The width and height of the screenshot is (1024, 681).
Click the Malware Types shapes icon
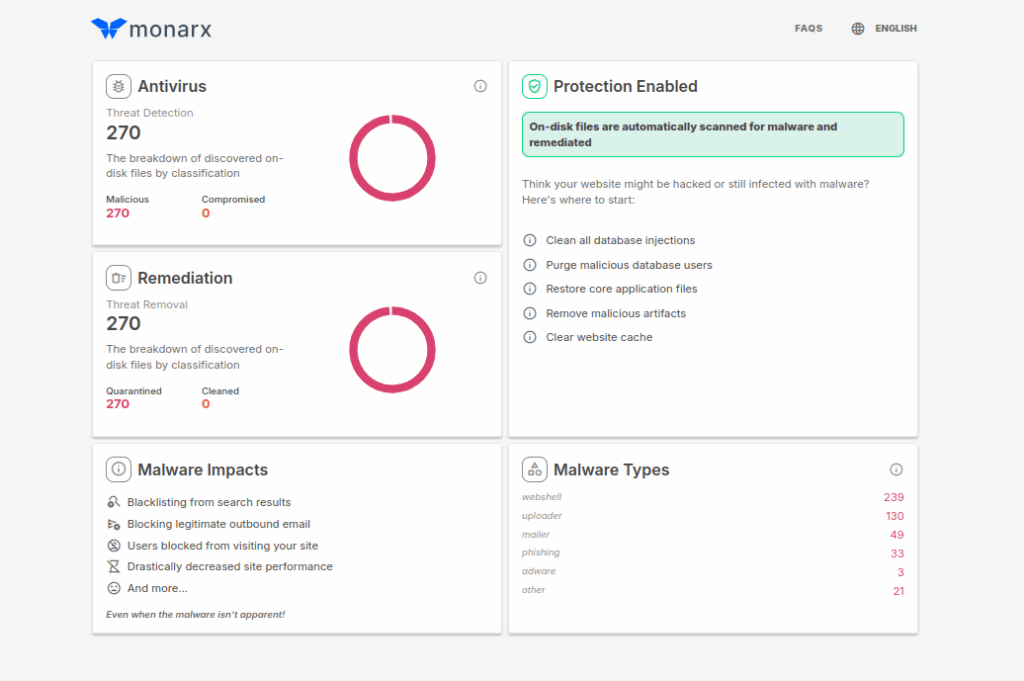pyautogui.click(x=534, y=470)
